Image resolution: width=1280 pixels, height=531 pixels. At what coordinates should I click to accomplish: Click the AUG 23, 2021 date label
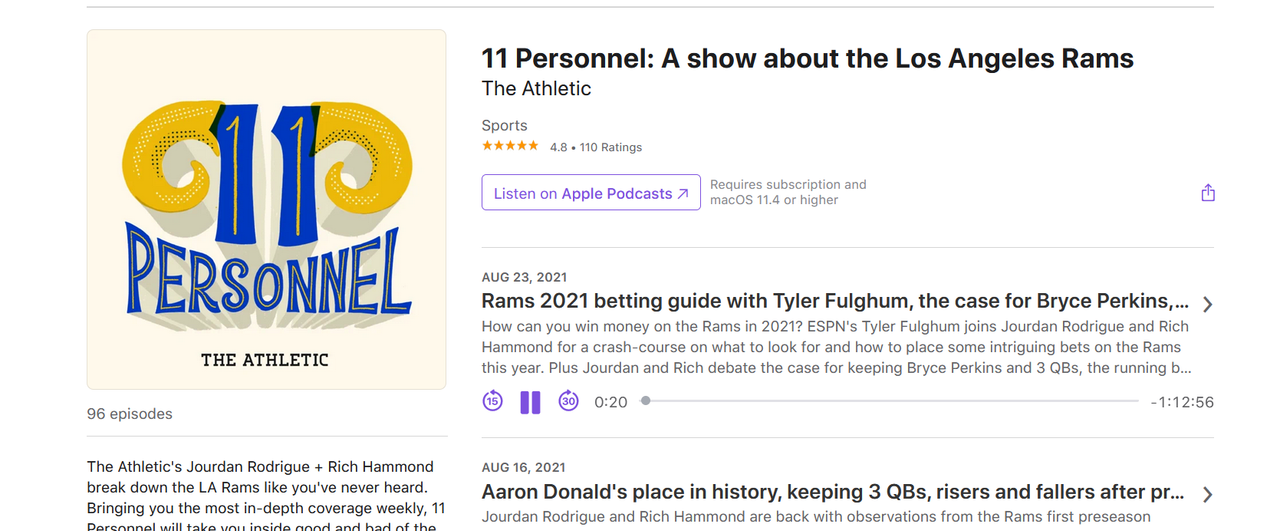(524, 277)
